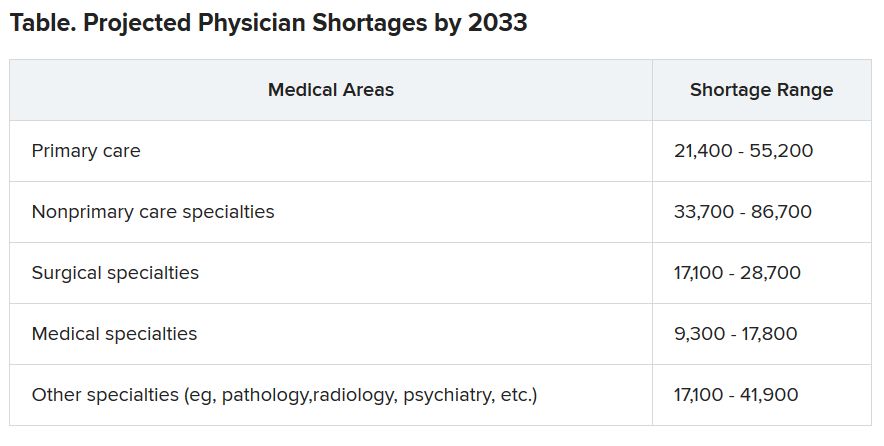The width and height of the screenshot is (884, 446).
Task: Select the Other specialties row label
Action: 284,395
